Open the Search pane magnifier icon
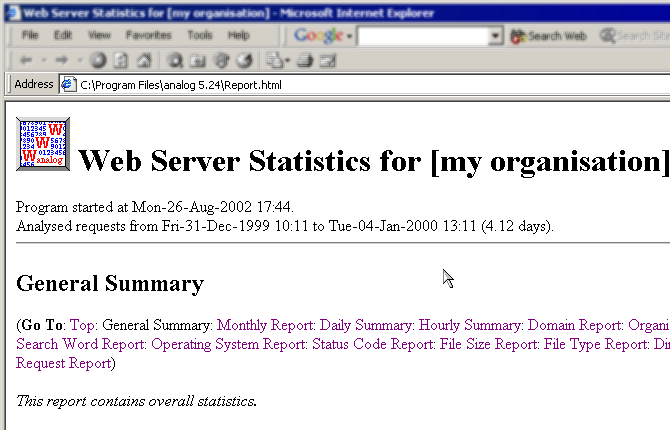Viewport: 670px width, 430px height. (x=175, y=60)
